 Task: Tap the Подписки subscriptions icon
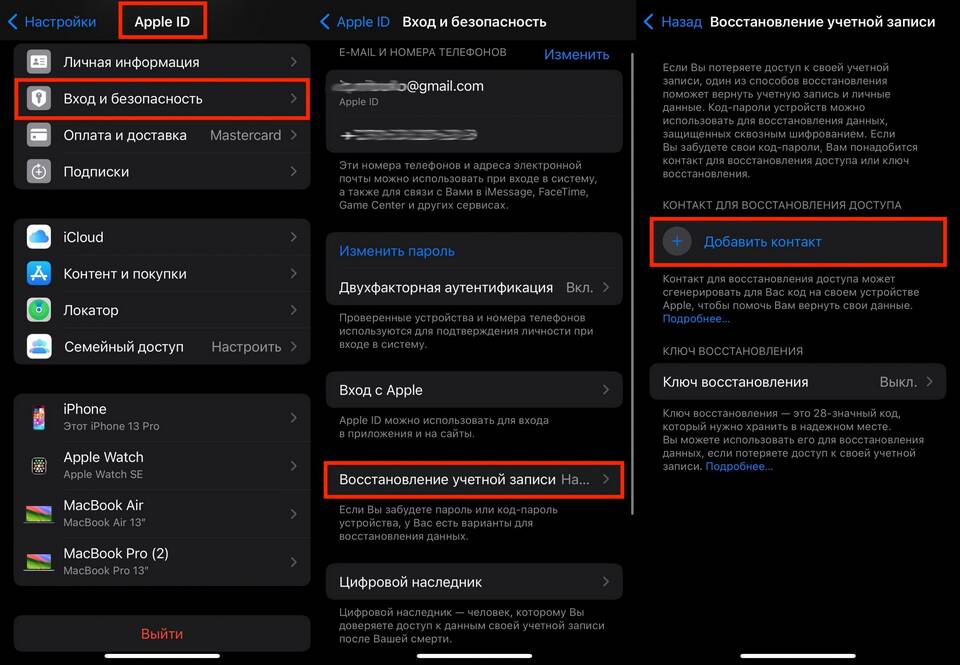[x=39, y=171]
